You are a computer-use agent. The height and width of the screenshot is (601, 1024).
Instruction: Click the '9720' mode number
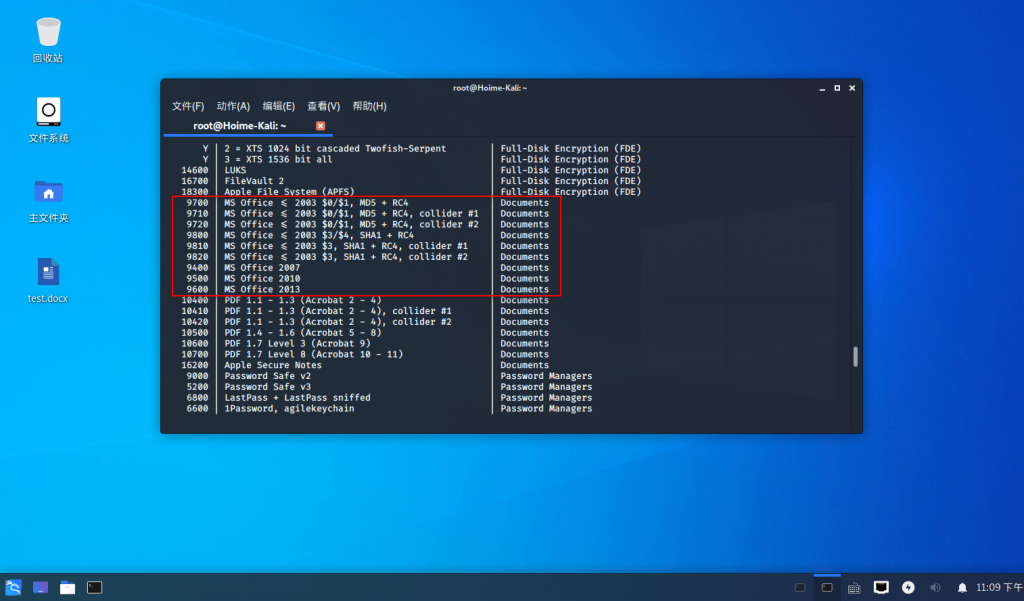click(197, 224)
